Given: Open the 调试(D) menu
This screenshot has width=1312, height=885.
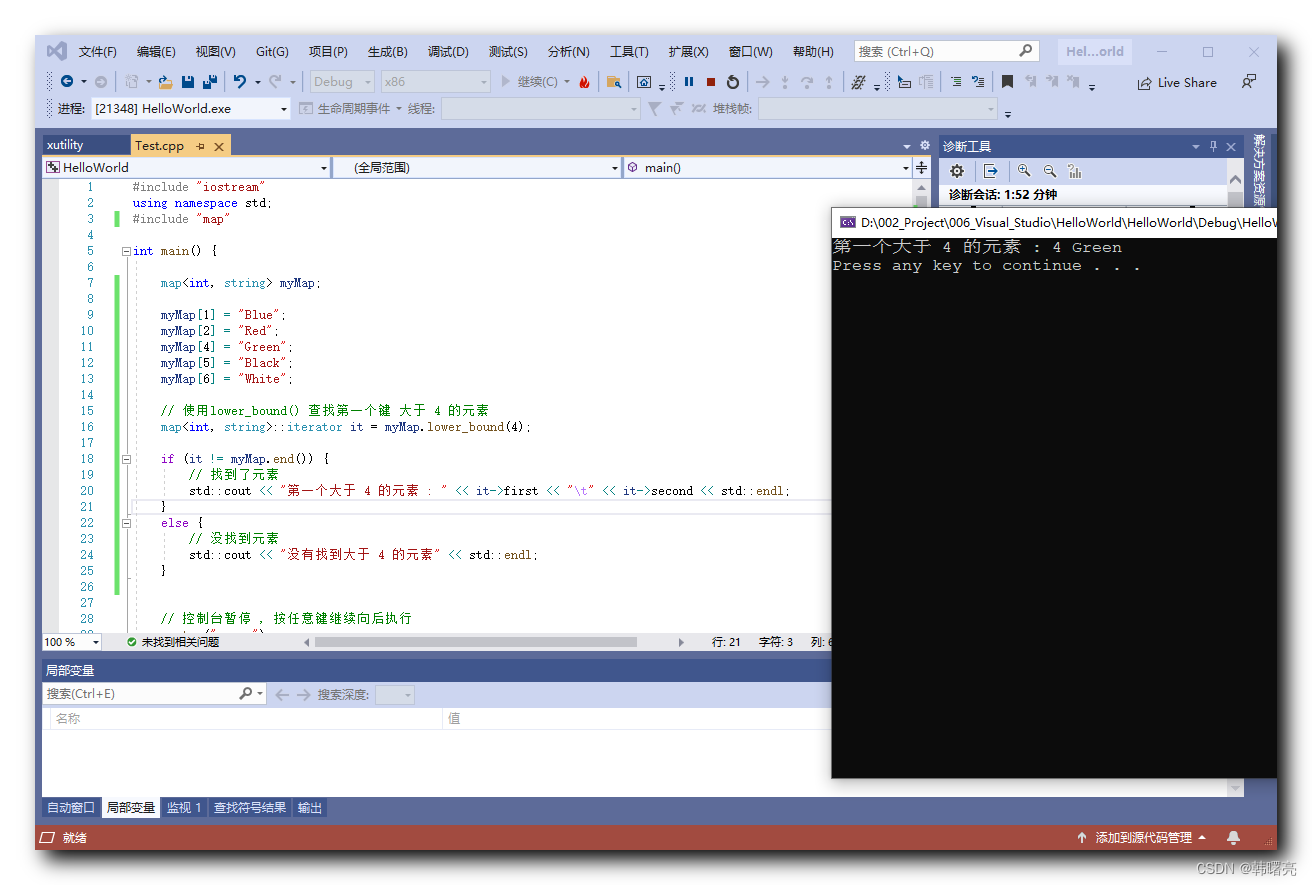Looking at the screenshot, I should (x=448, y=51).
